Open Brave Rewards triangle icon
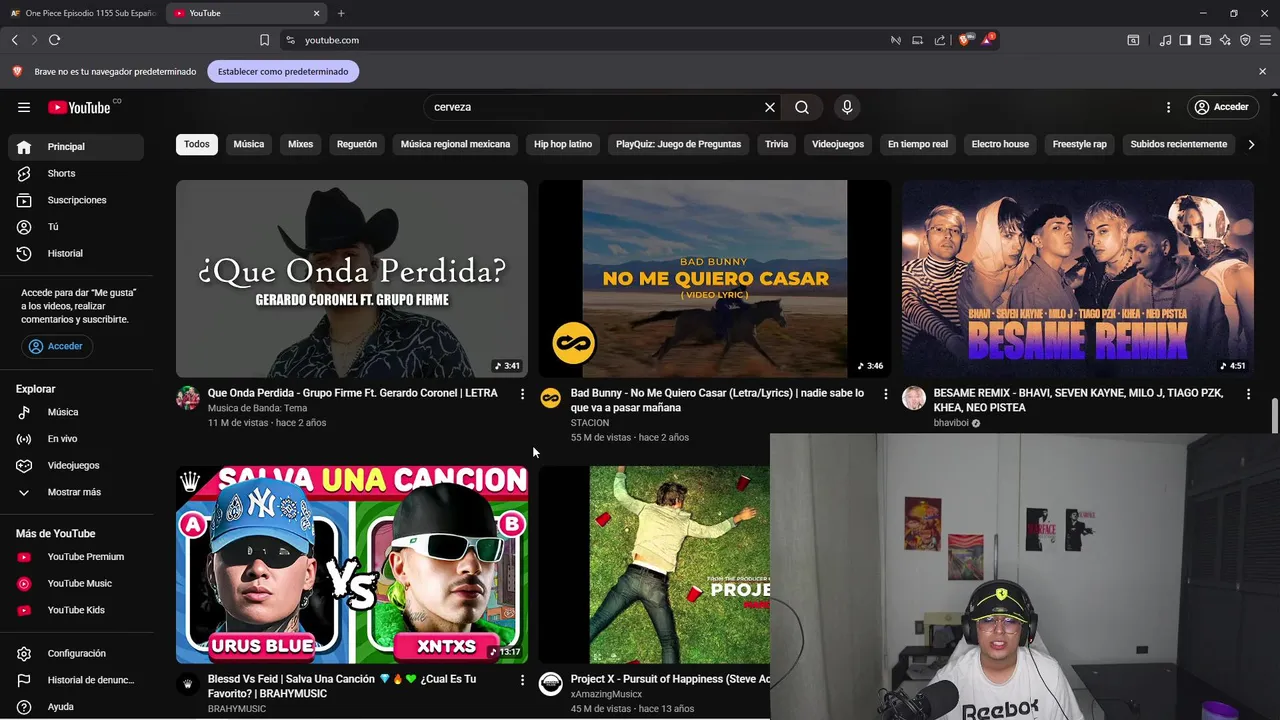The height and width of the screenshot is (720, 1280). click(987, 40)
